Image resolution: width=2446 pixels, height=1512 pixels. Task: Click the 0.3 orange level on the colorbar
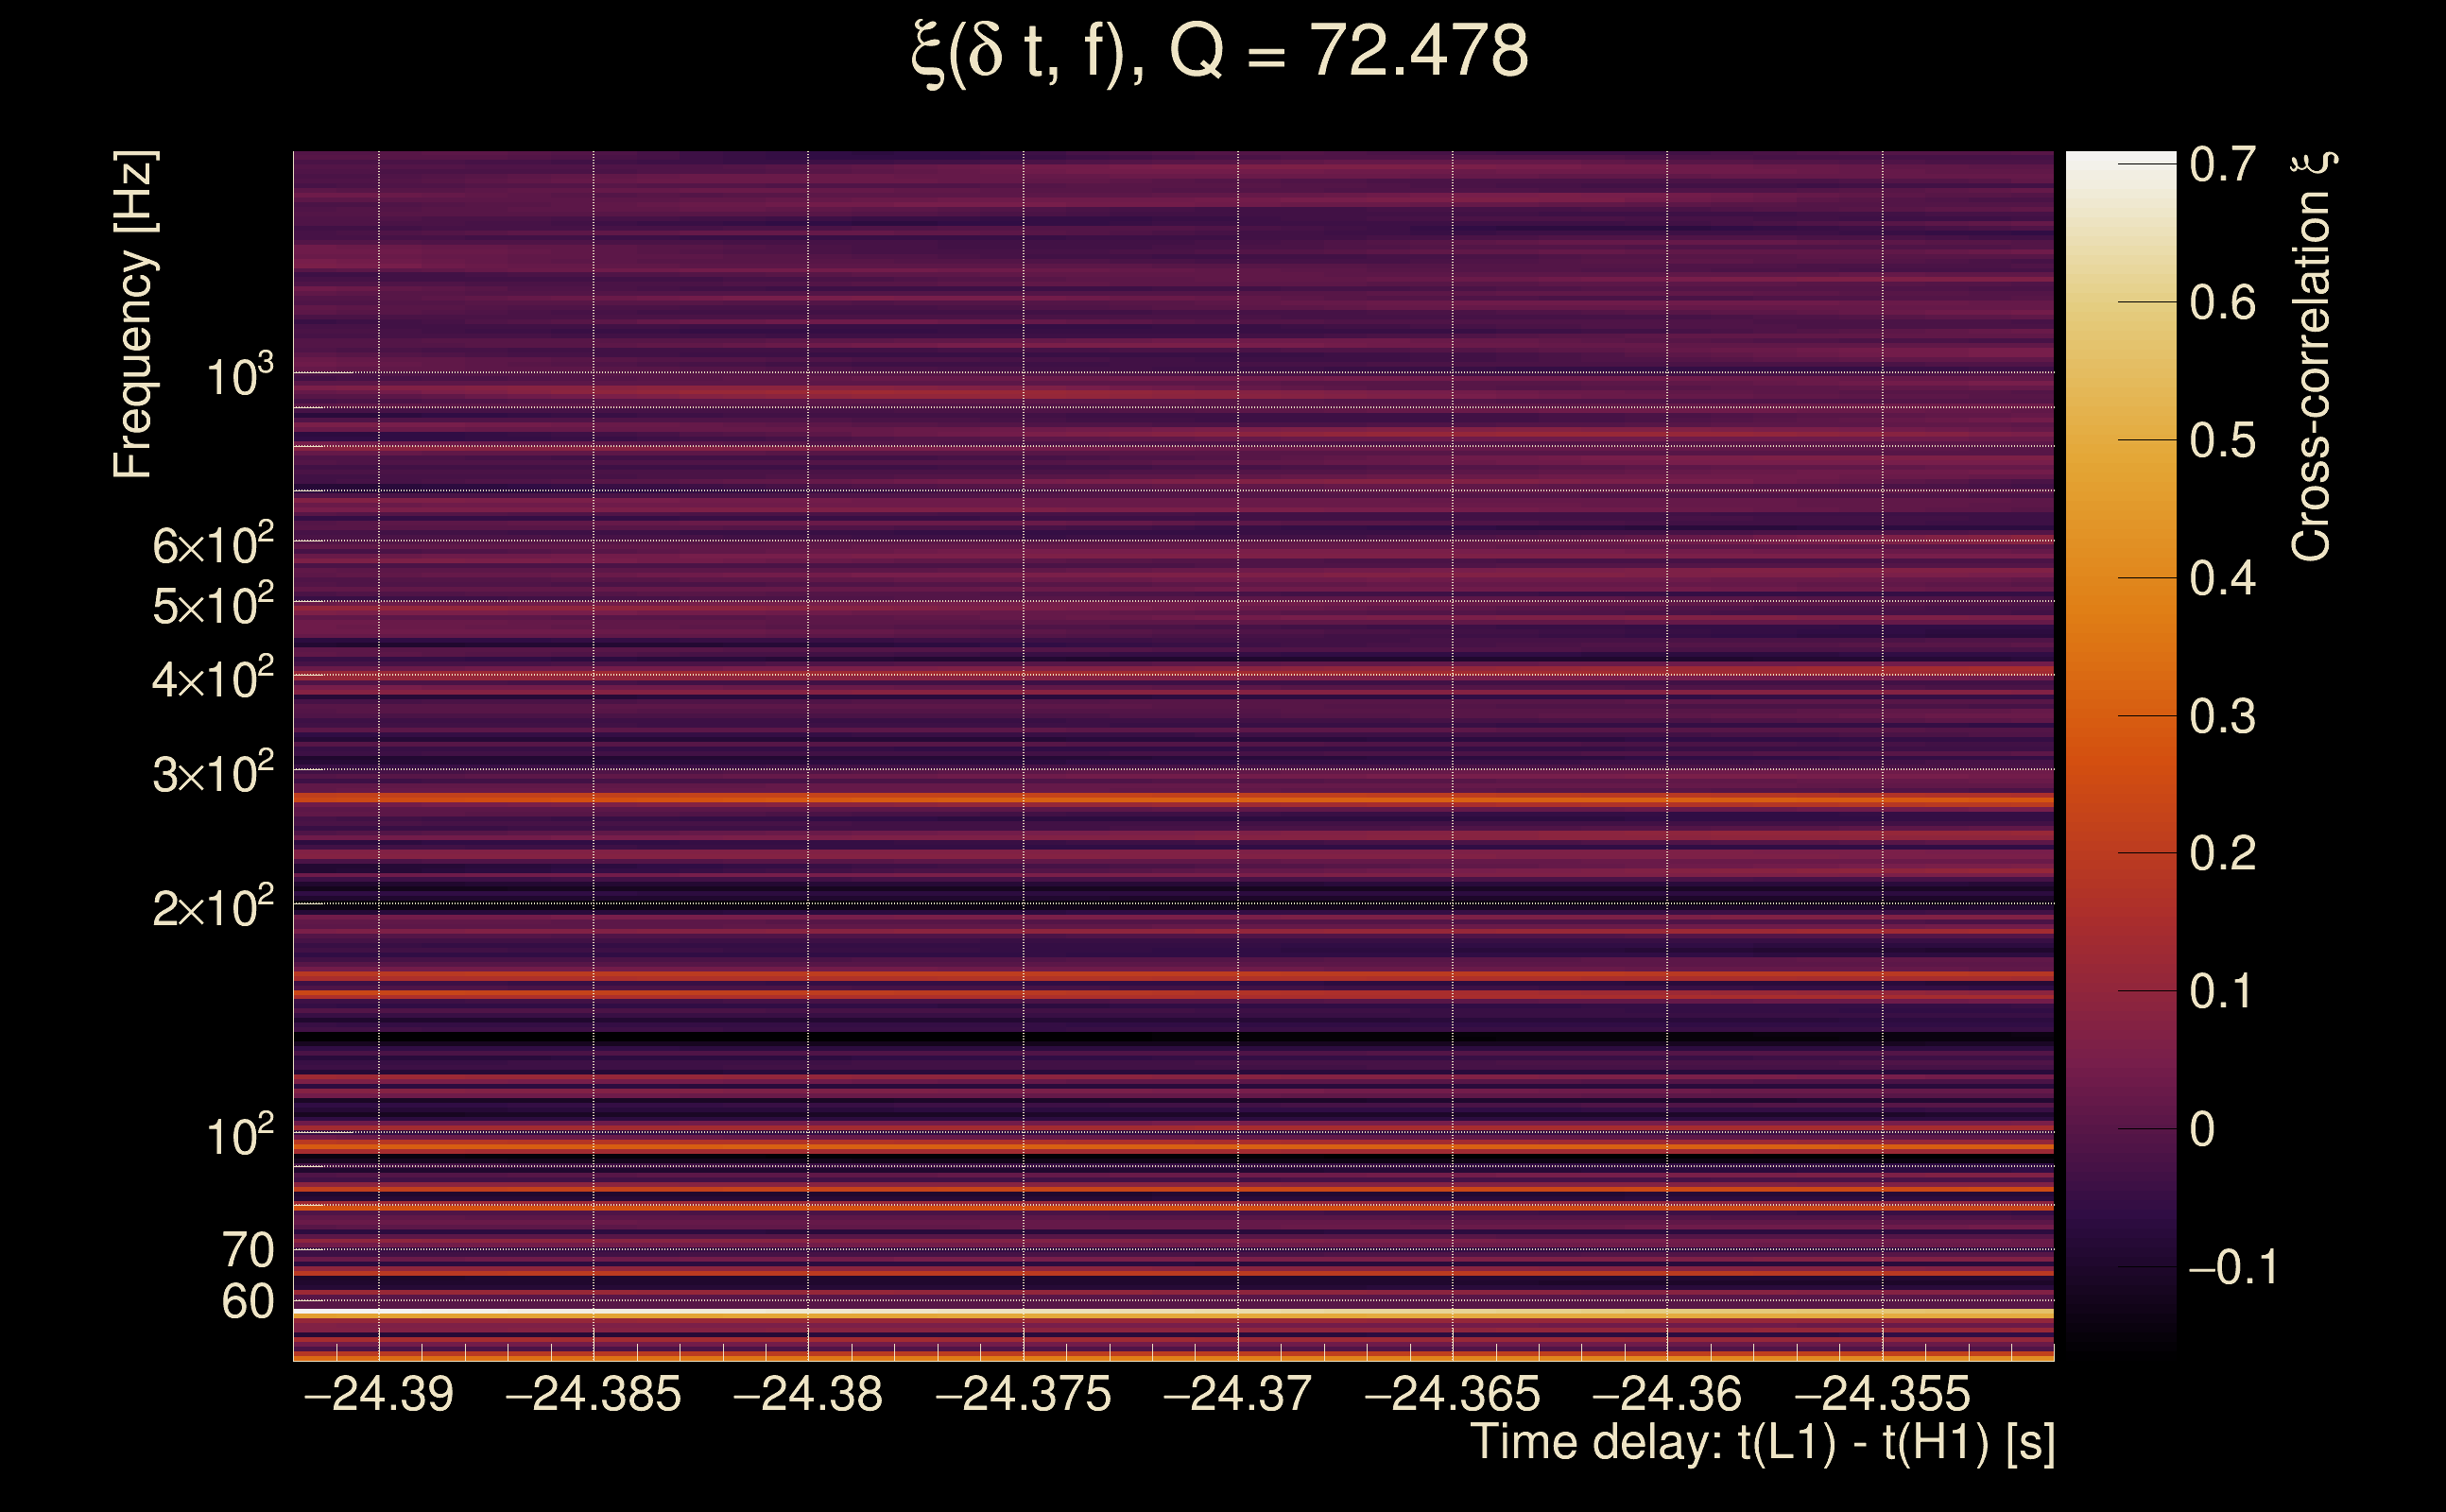[x=2120, y=716]
